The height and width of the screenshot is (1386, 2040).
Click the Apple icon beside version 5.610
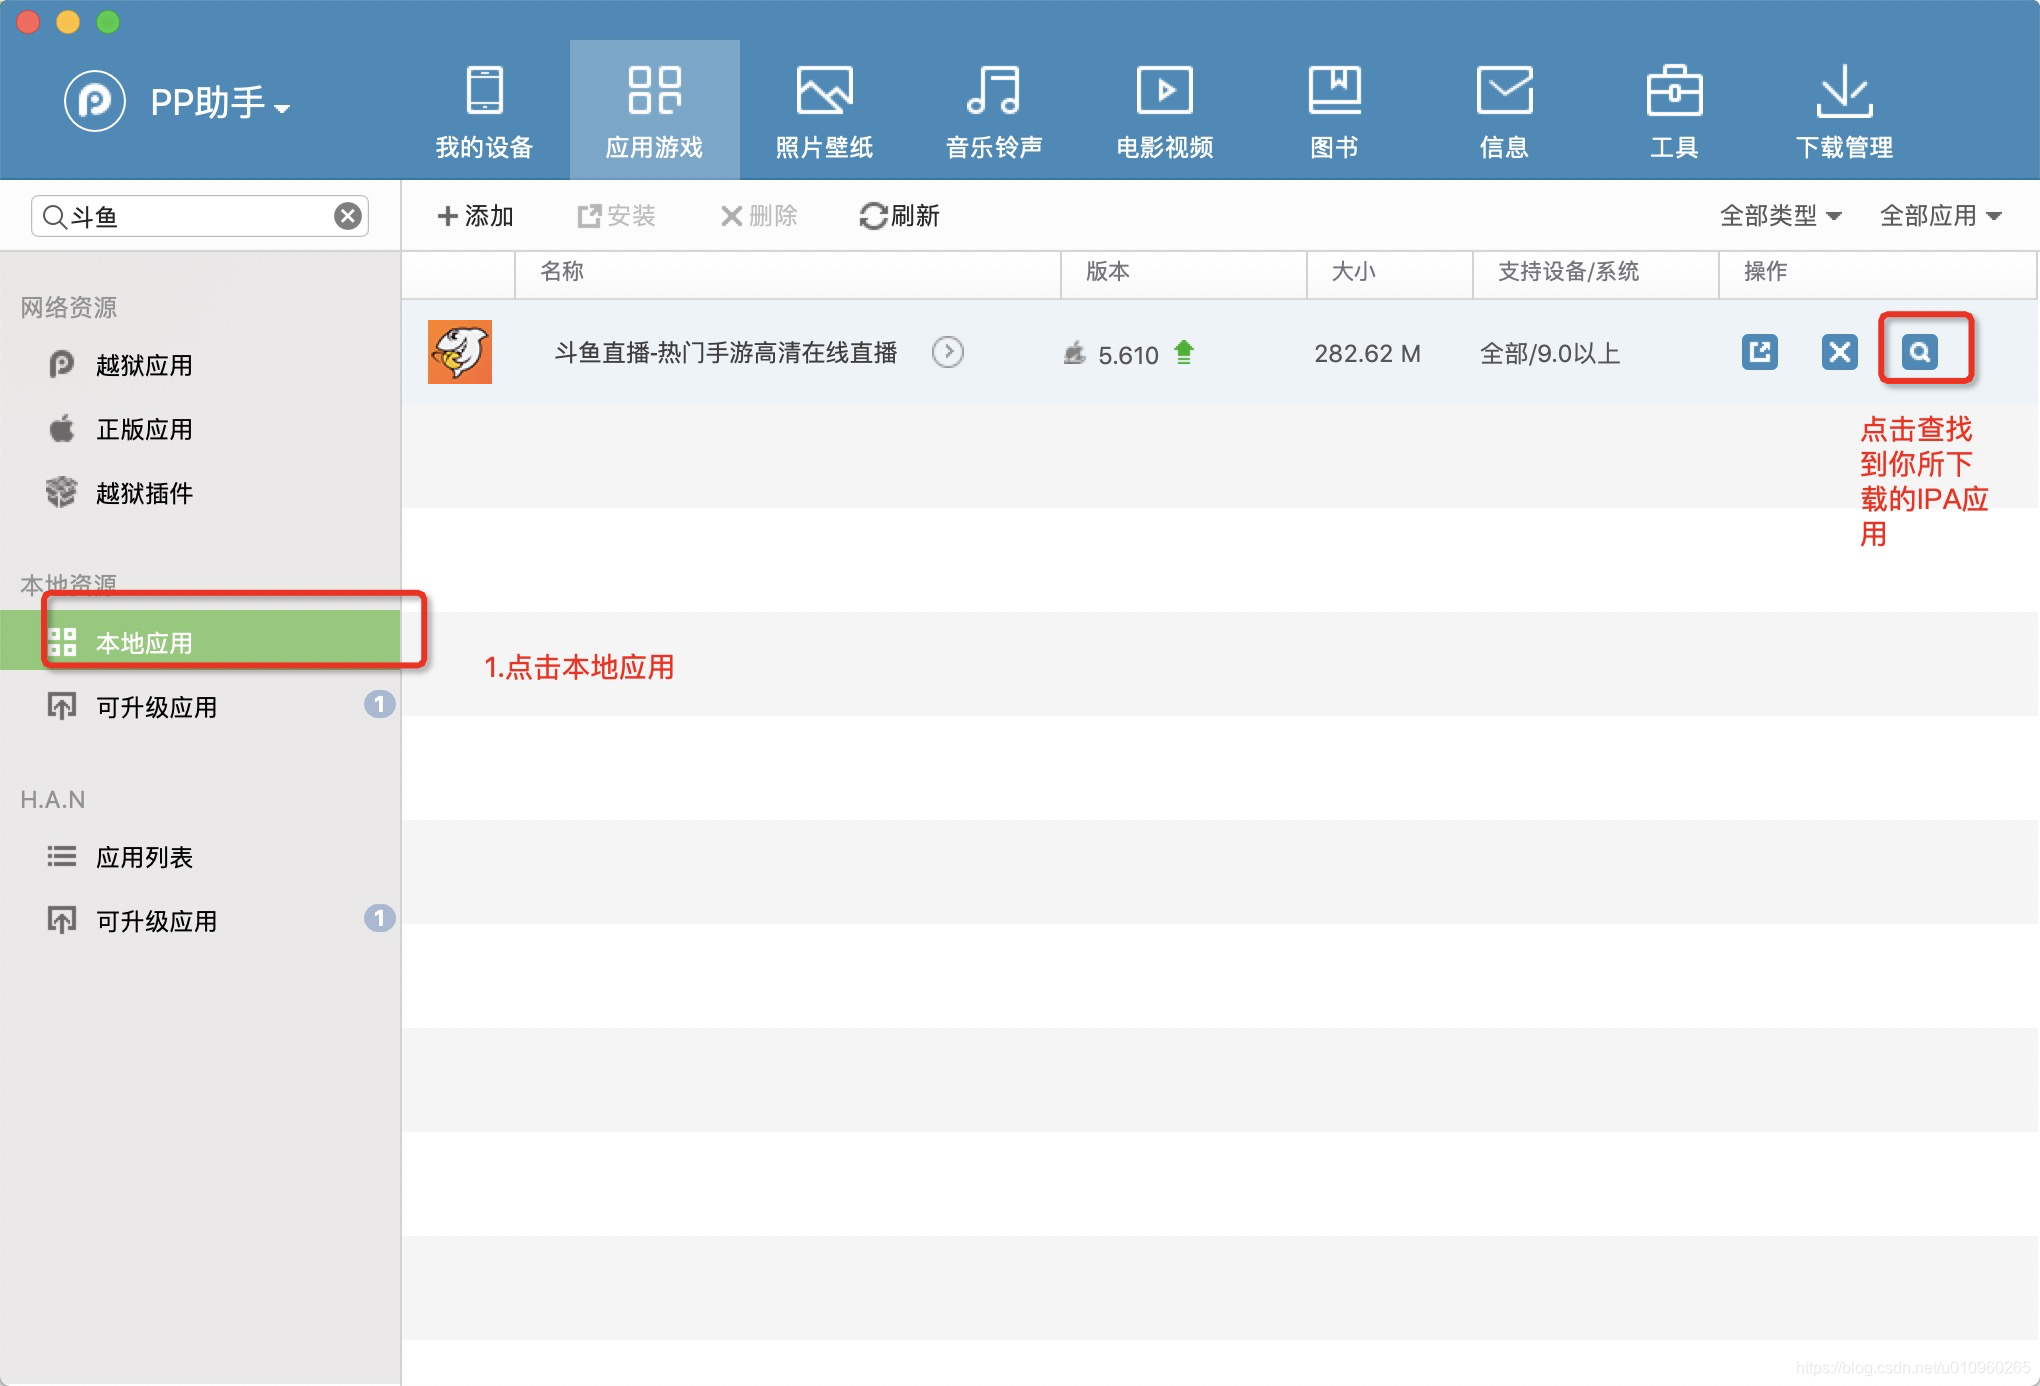click(x=1075, y=353)
